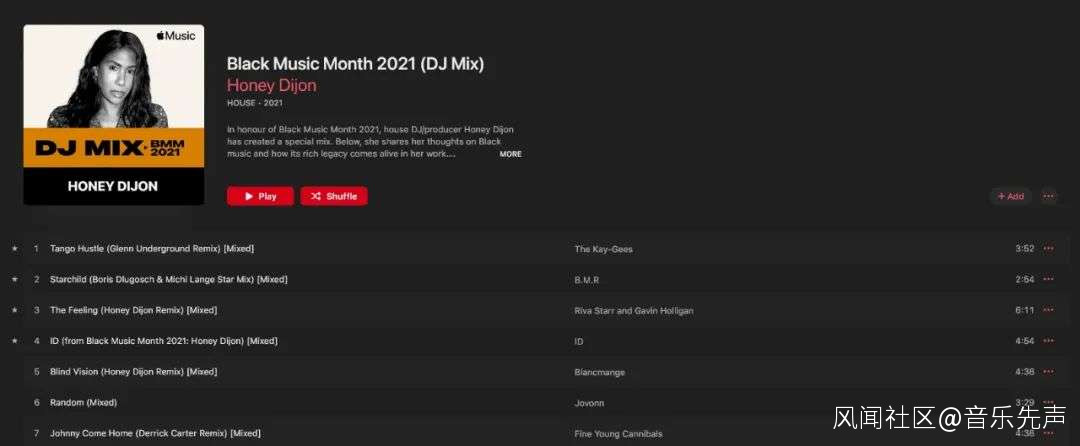
Task: Add the album to library
Action: pyautogui.click(x=1010, y=196)
